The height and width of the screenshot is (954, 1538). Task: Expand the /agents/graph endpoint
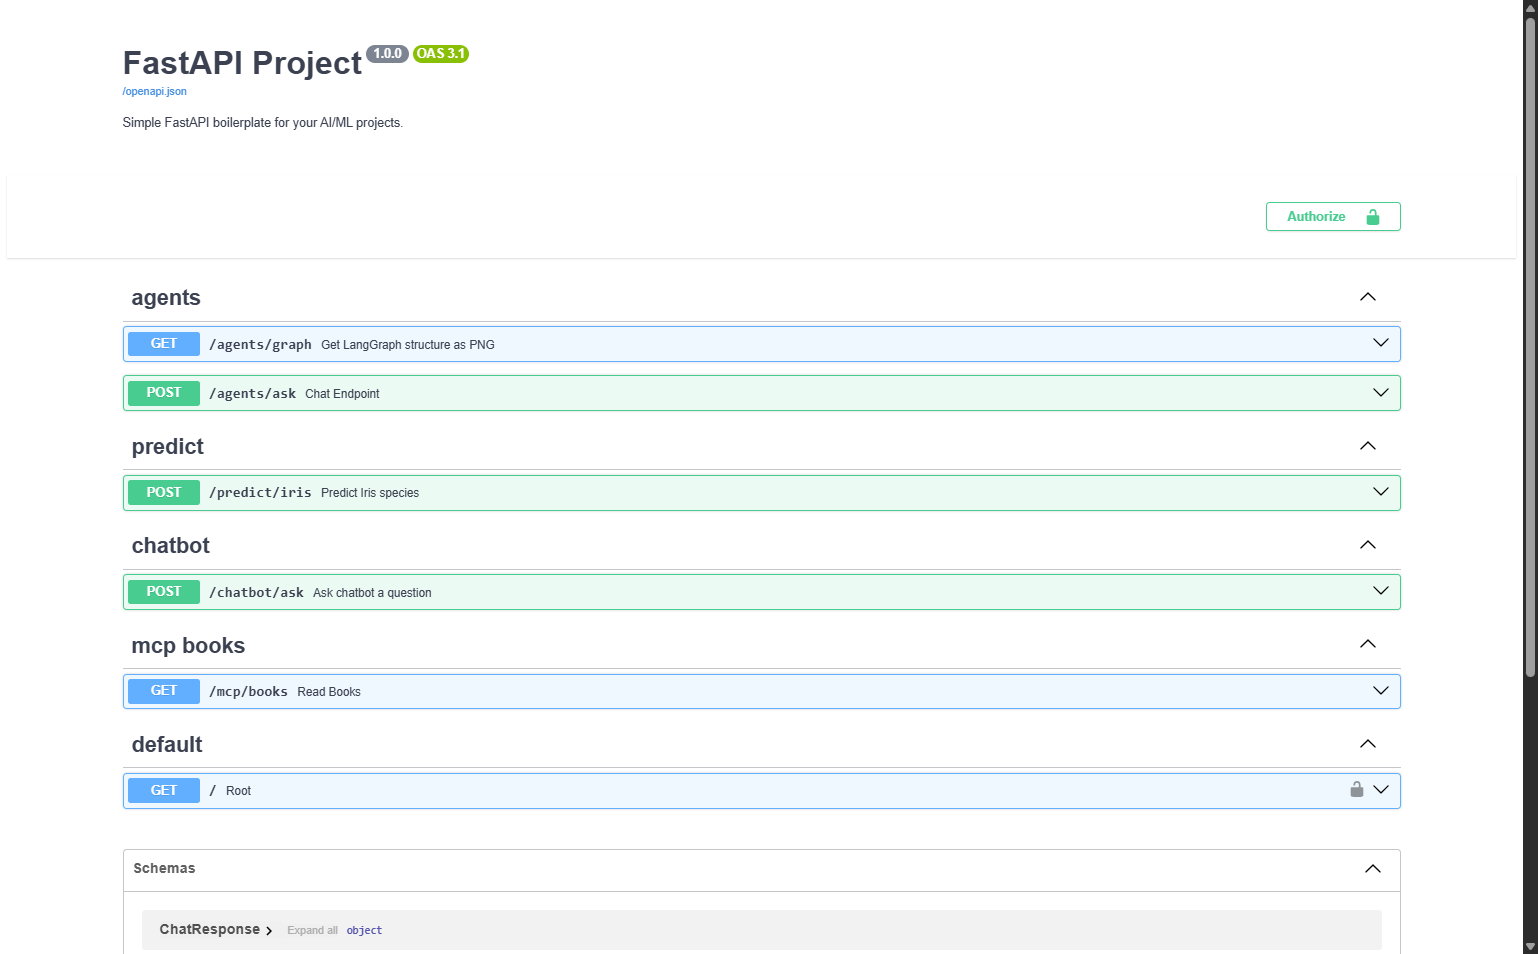pos(1381,343)
